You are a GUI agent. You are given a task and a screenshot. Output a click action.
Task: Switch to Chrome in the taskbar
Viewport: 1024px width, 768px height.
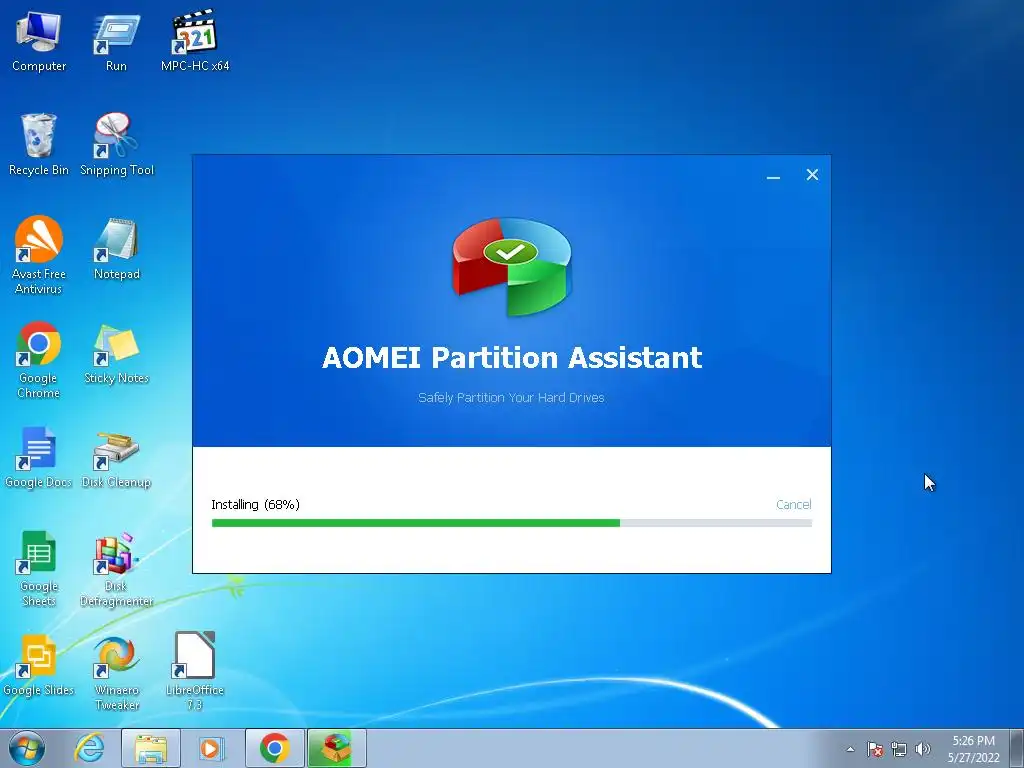click(274, 748)
